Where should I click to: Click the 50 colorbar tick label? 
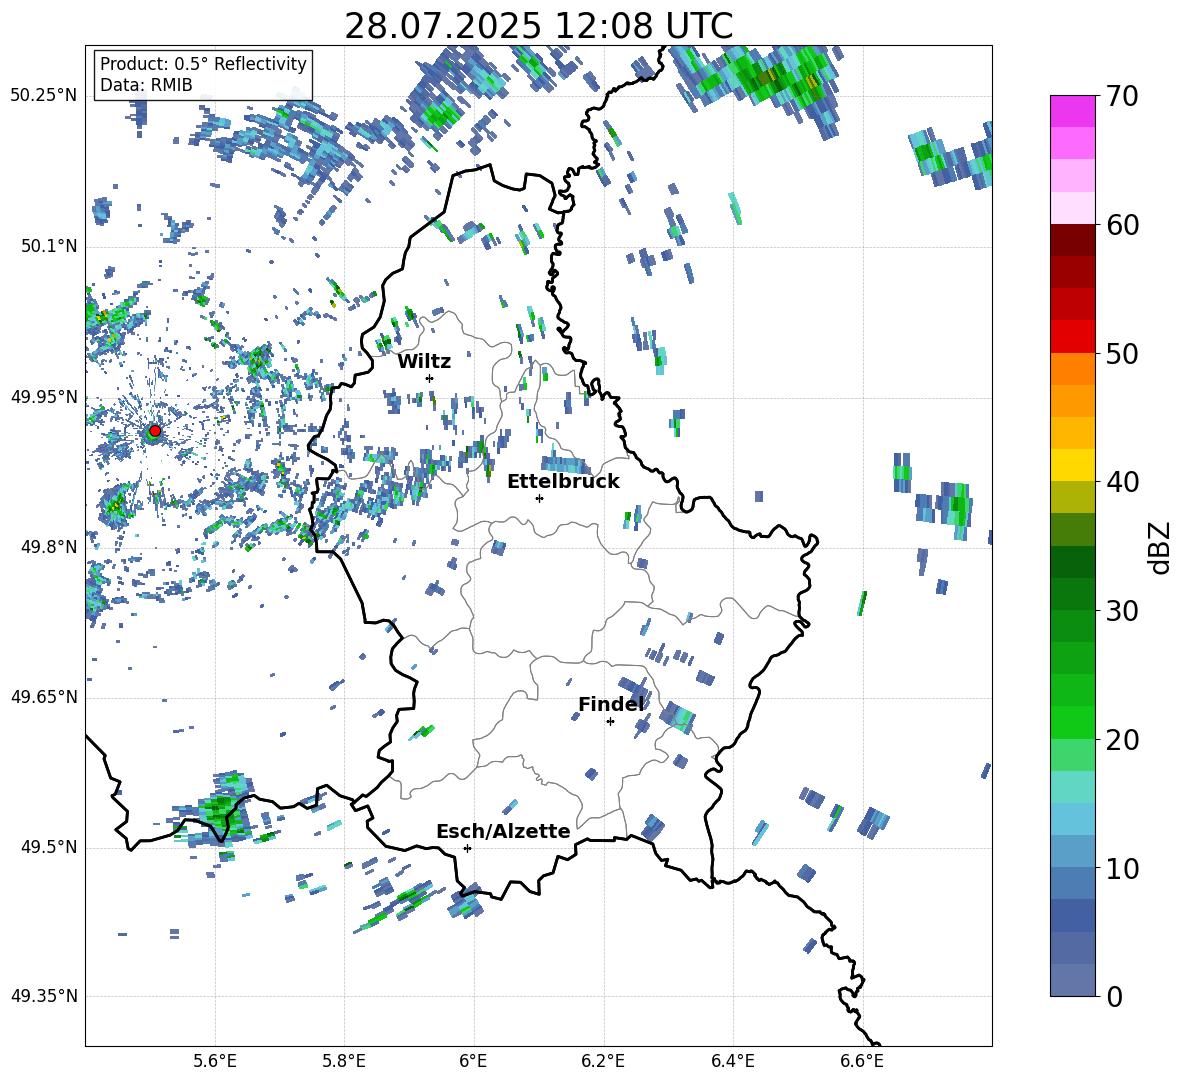(1121, 354)
